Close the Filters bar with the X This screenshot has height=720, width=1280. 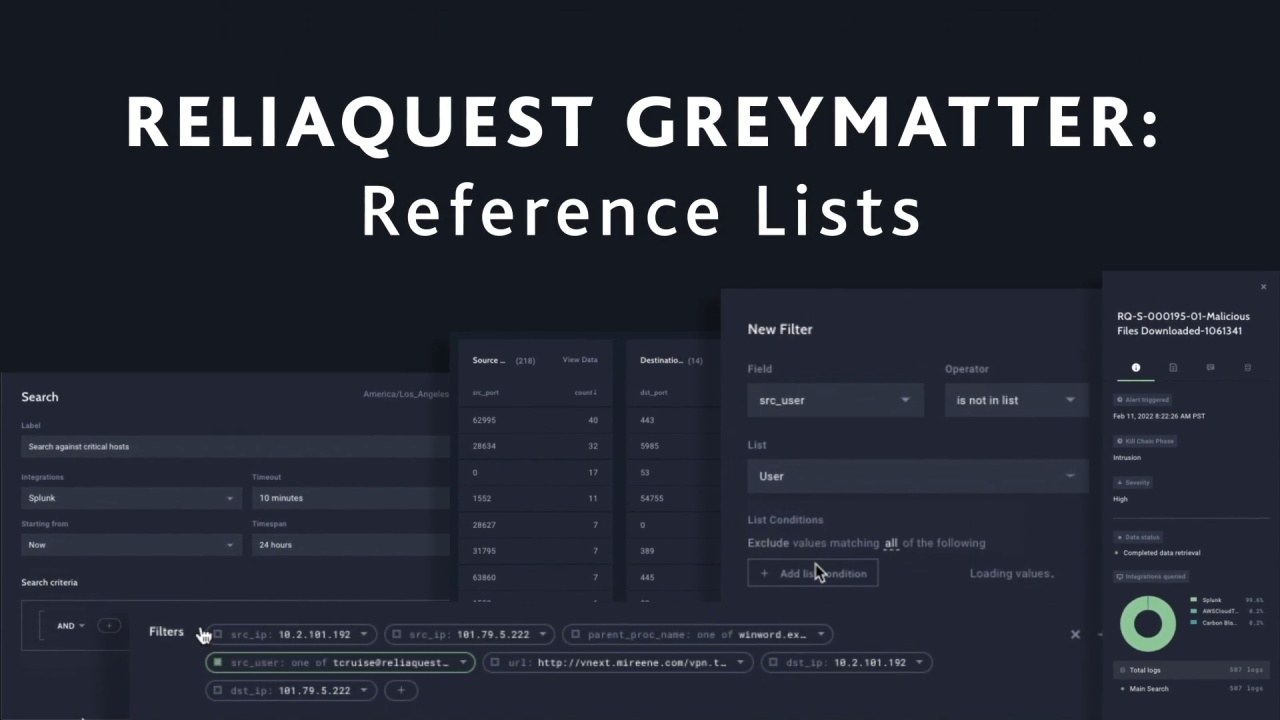point(1075,634)
